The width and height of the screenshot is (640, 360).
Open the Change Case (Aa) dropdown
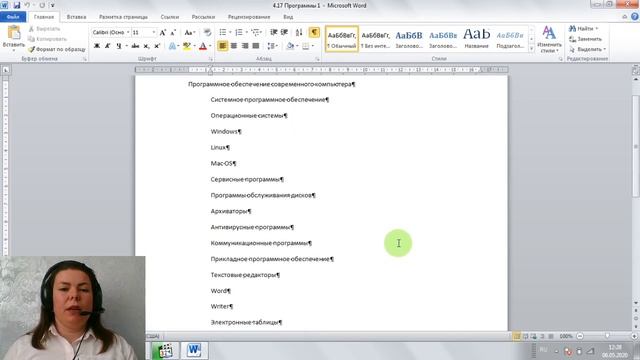tap(189, 33)
